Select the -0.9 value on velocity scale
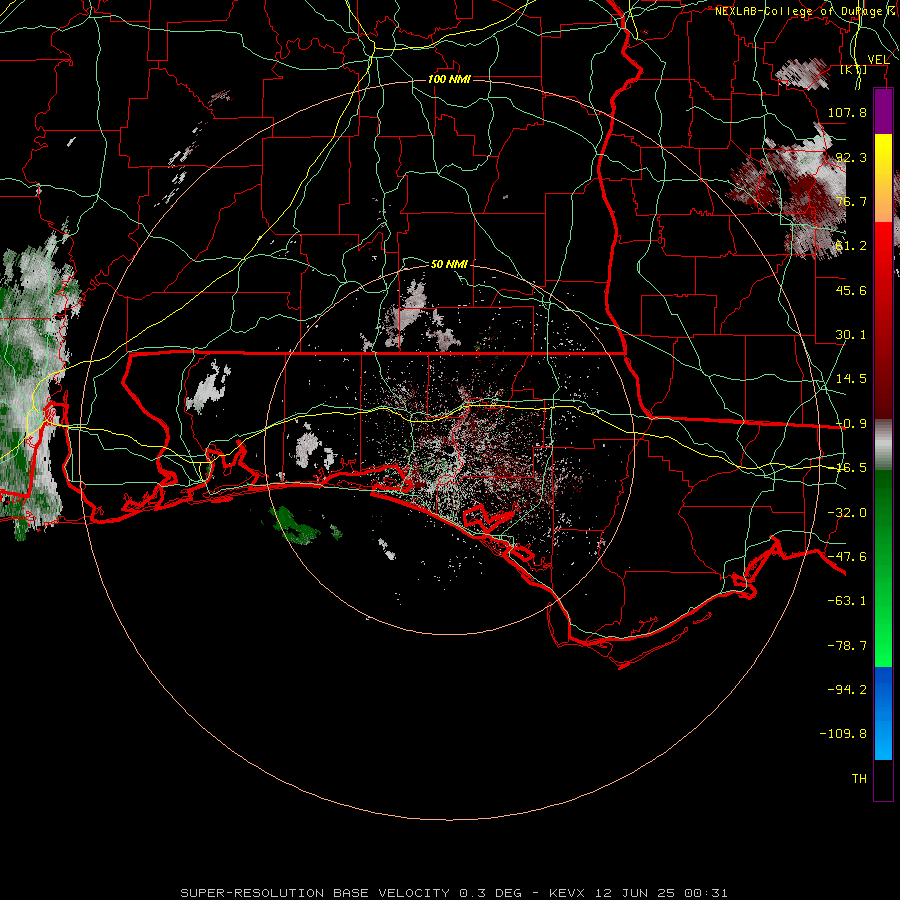 (851, 424)
